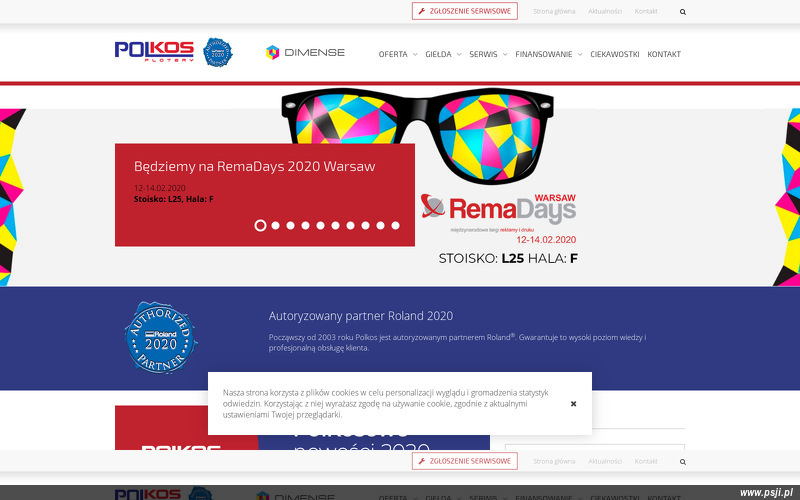
Task: Select the first slider dot
Action: coord(260,226)
